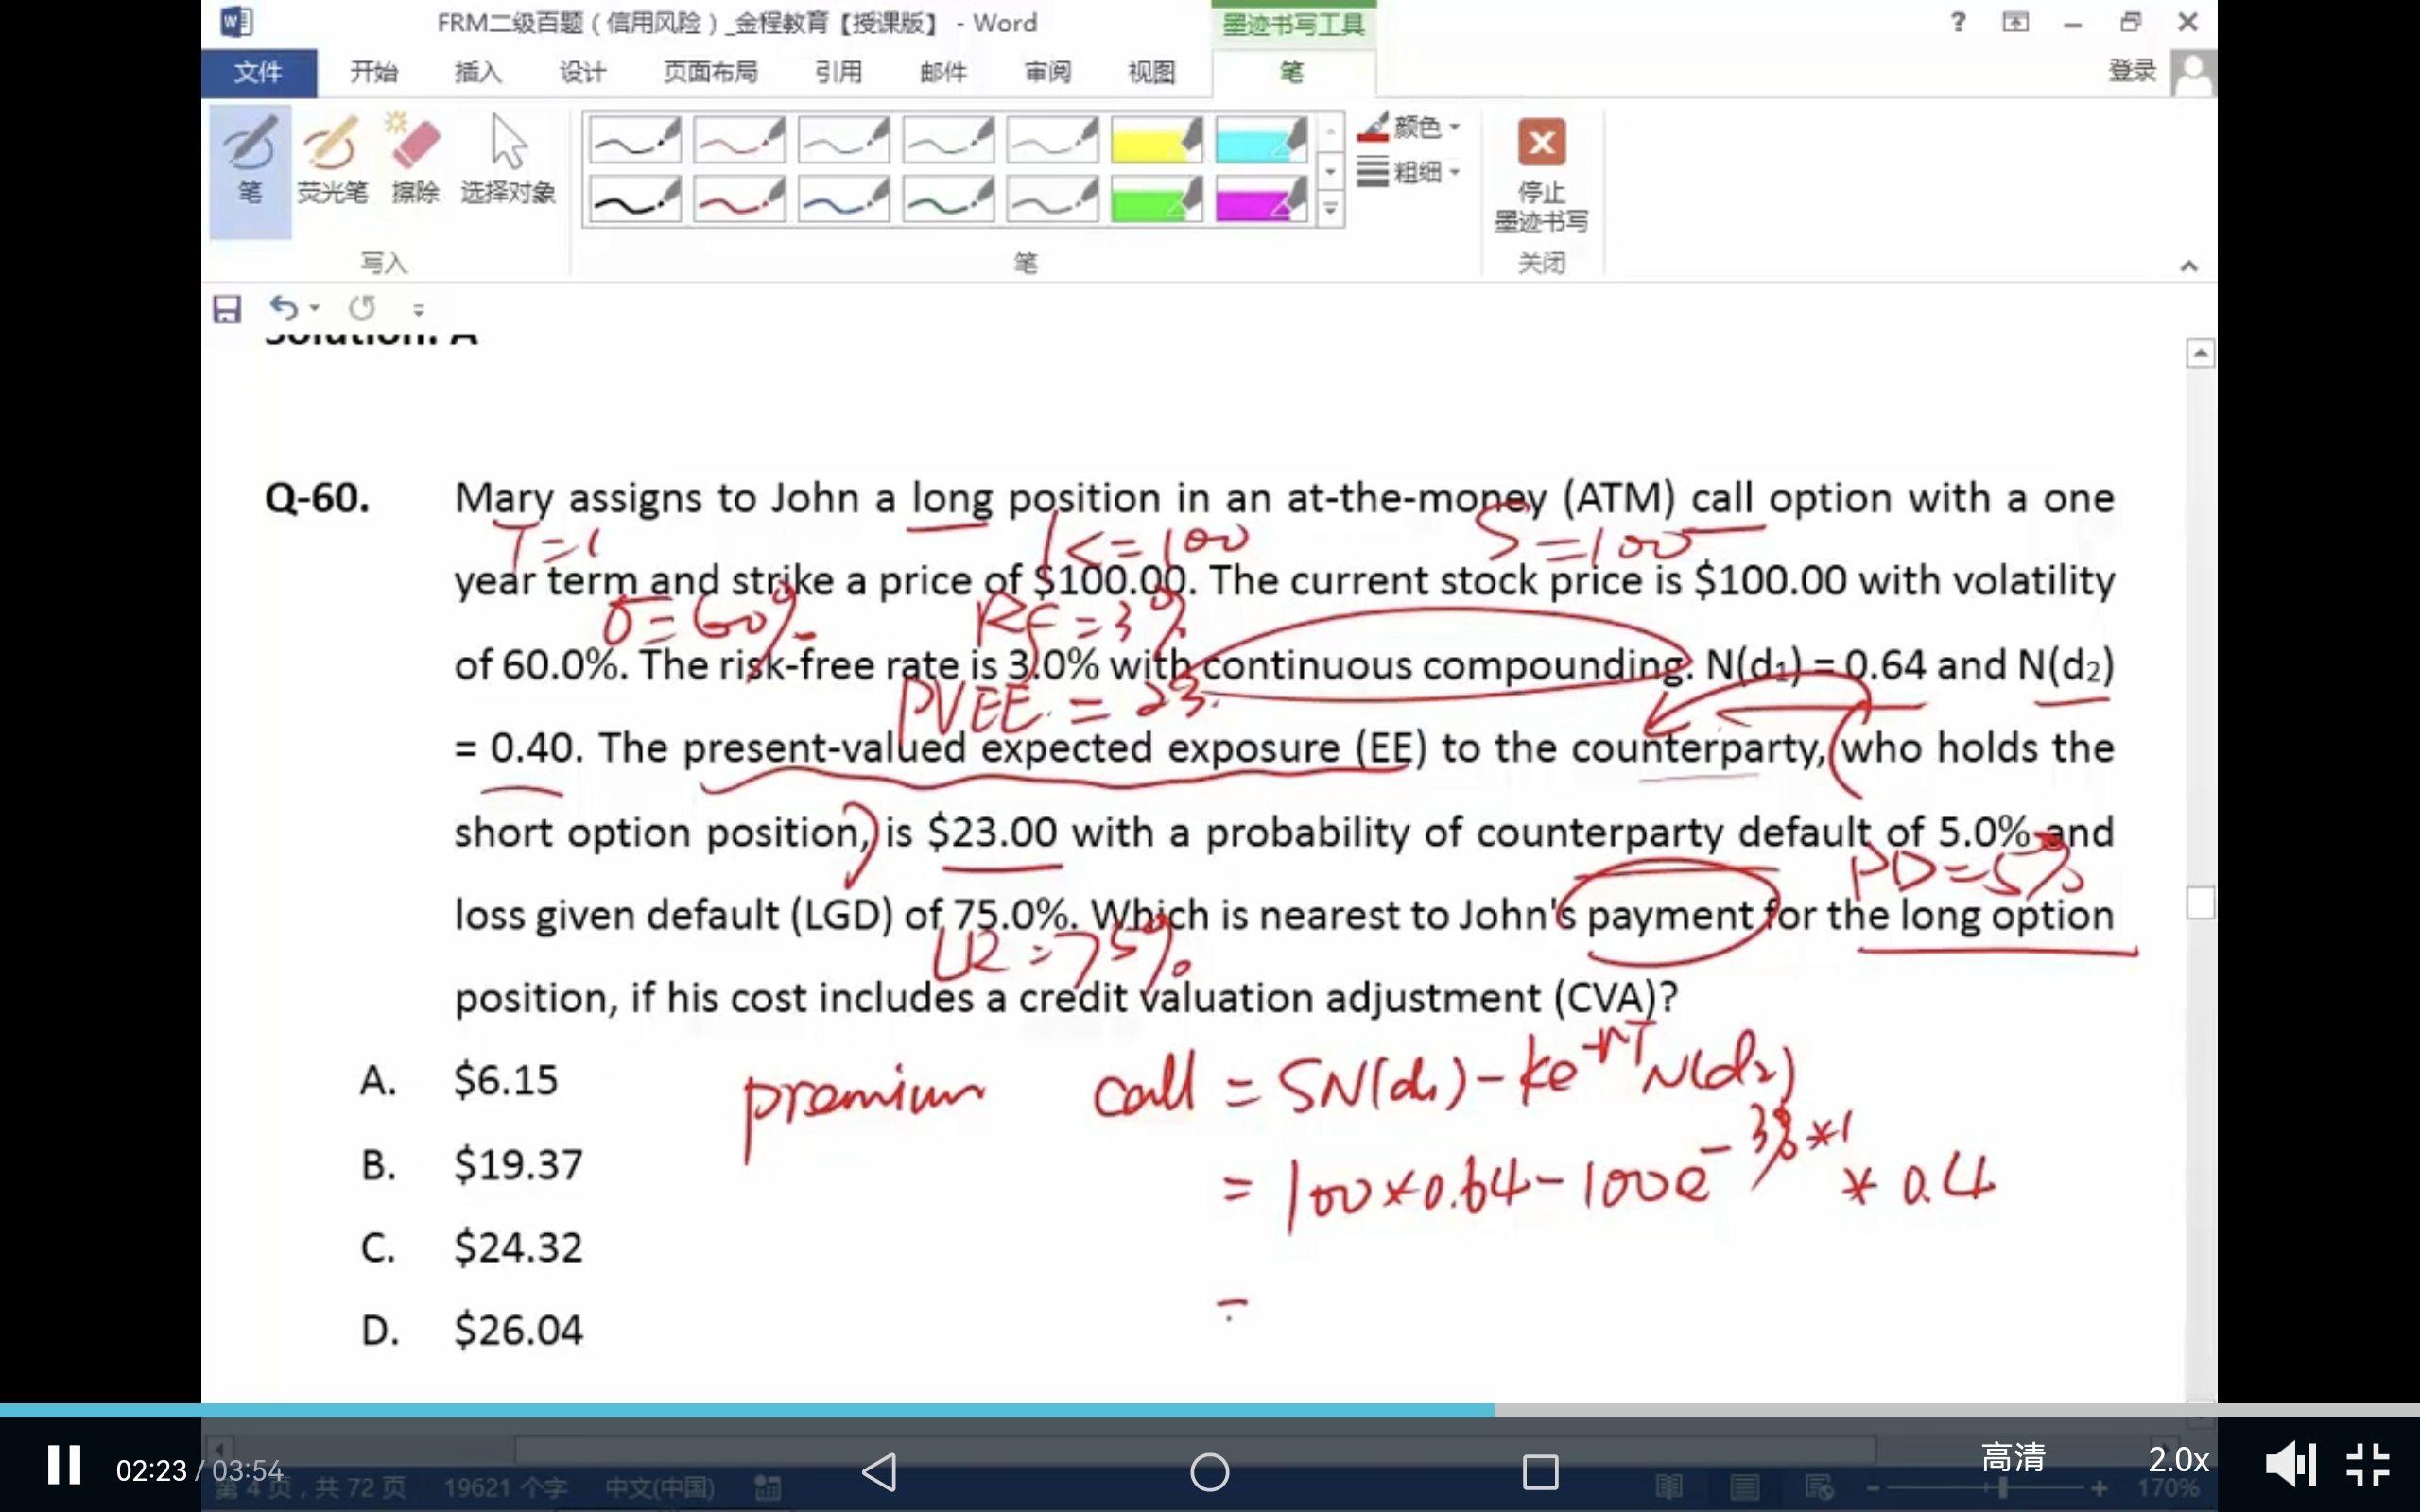The image size is (2420, 1512).
Task: Click the Undo arrow icon
Action: 284,308
